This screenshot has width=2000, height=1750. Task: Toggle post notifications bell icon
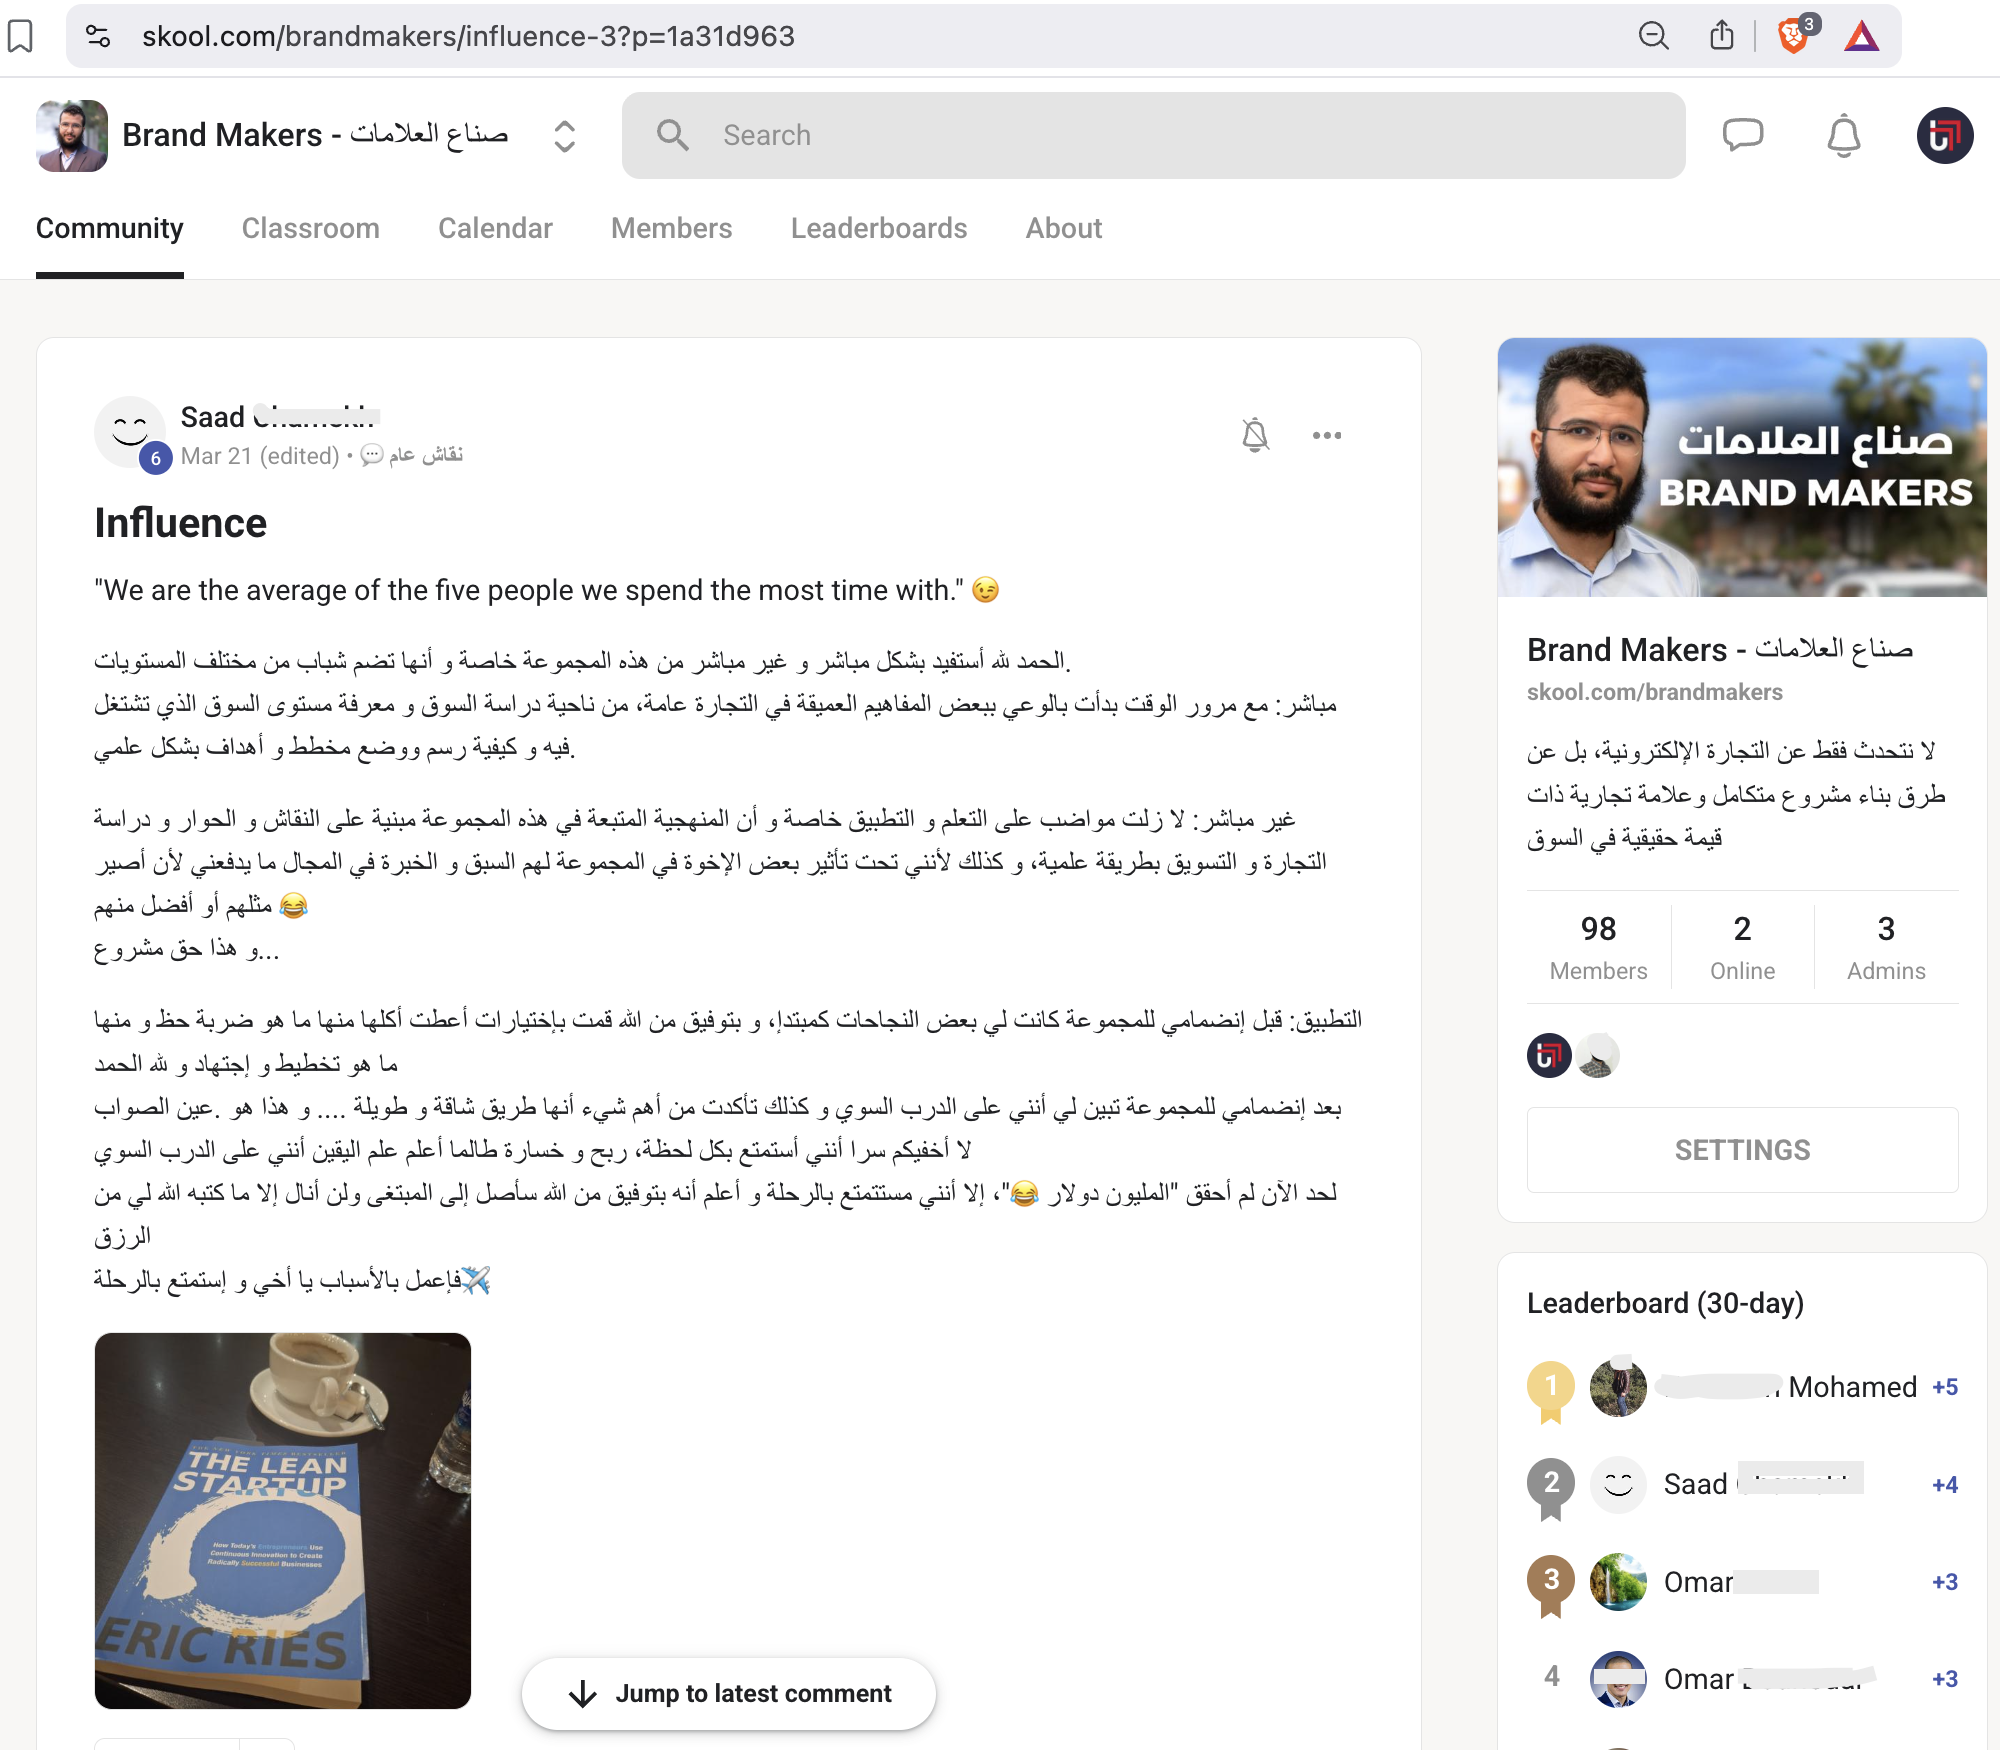click(1255, 435)
